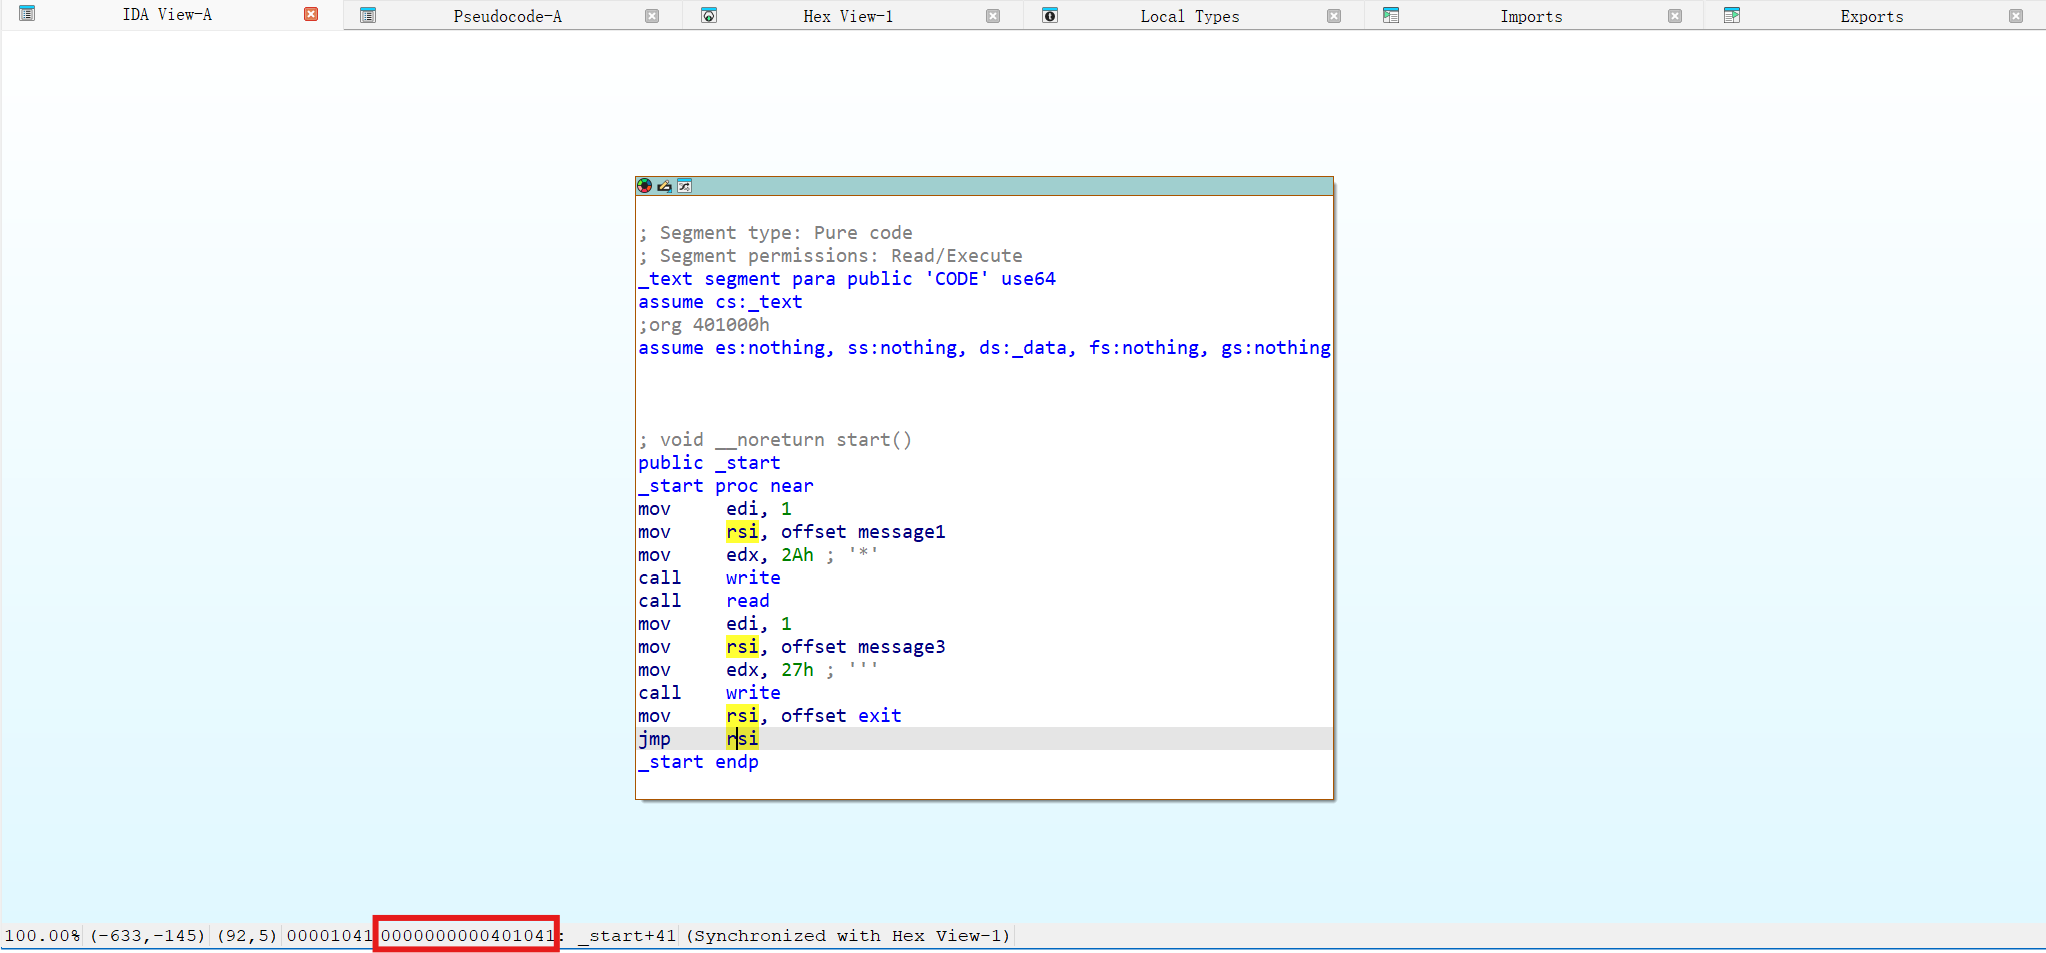
Task: Click the 'edx, 2Ah' operand
Action: click(770, 555)
